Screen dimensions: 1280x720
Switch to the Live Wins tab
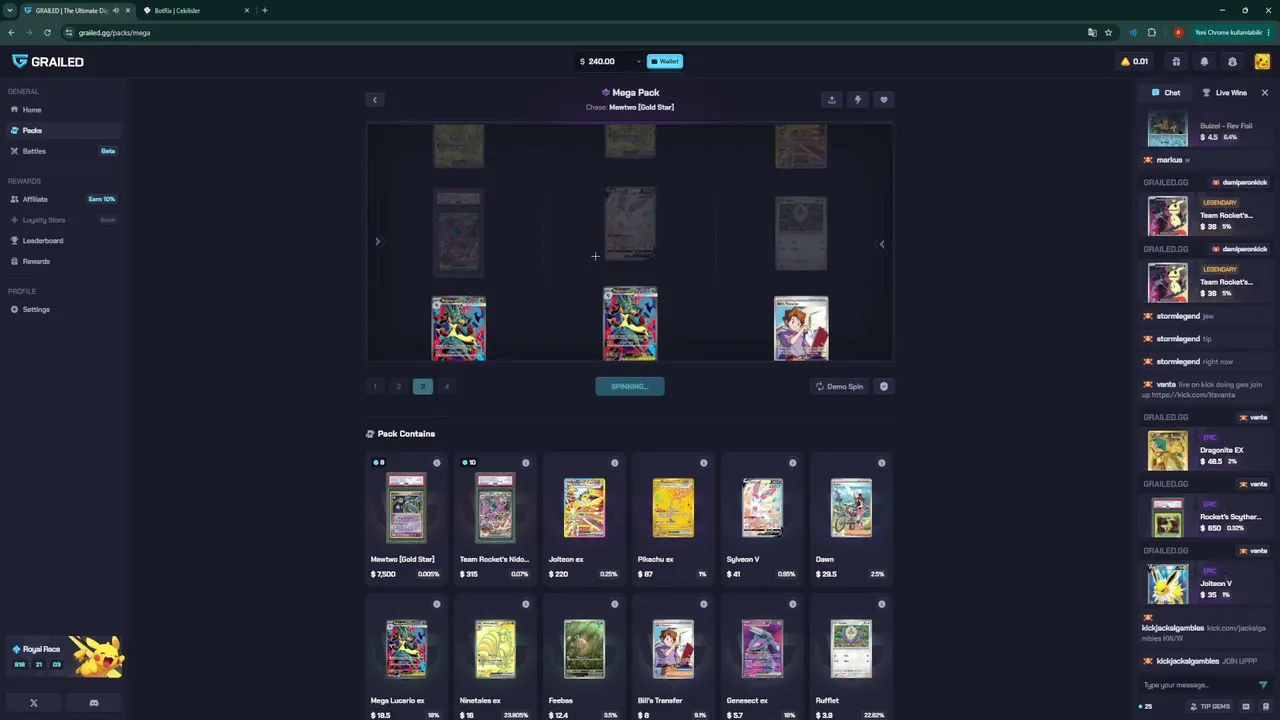[x=1224, y=93]
